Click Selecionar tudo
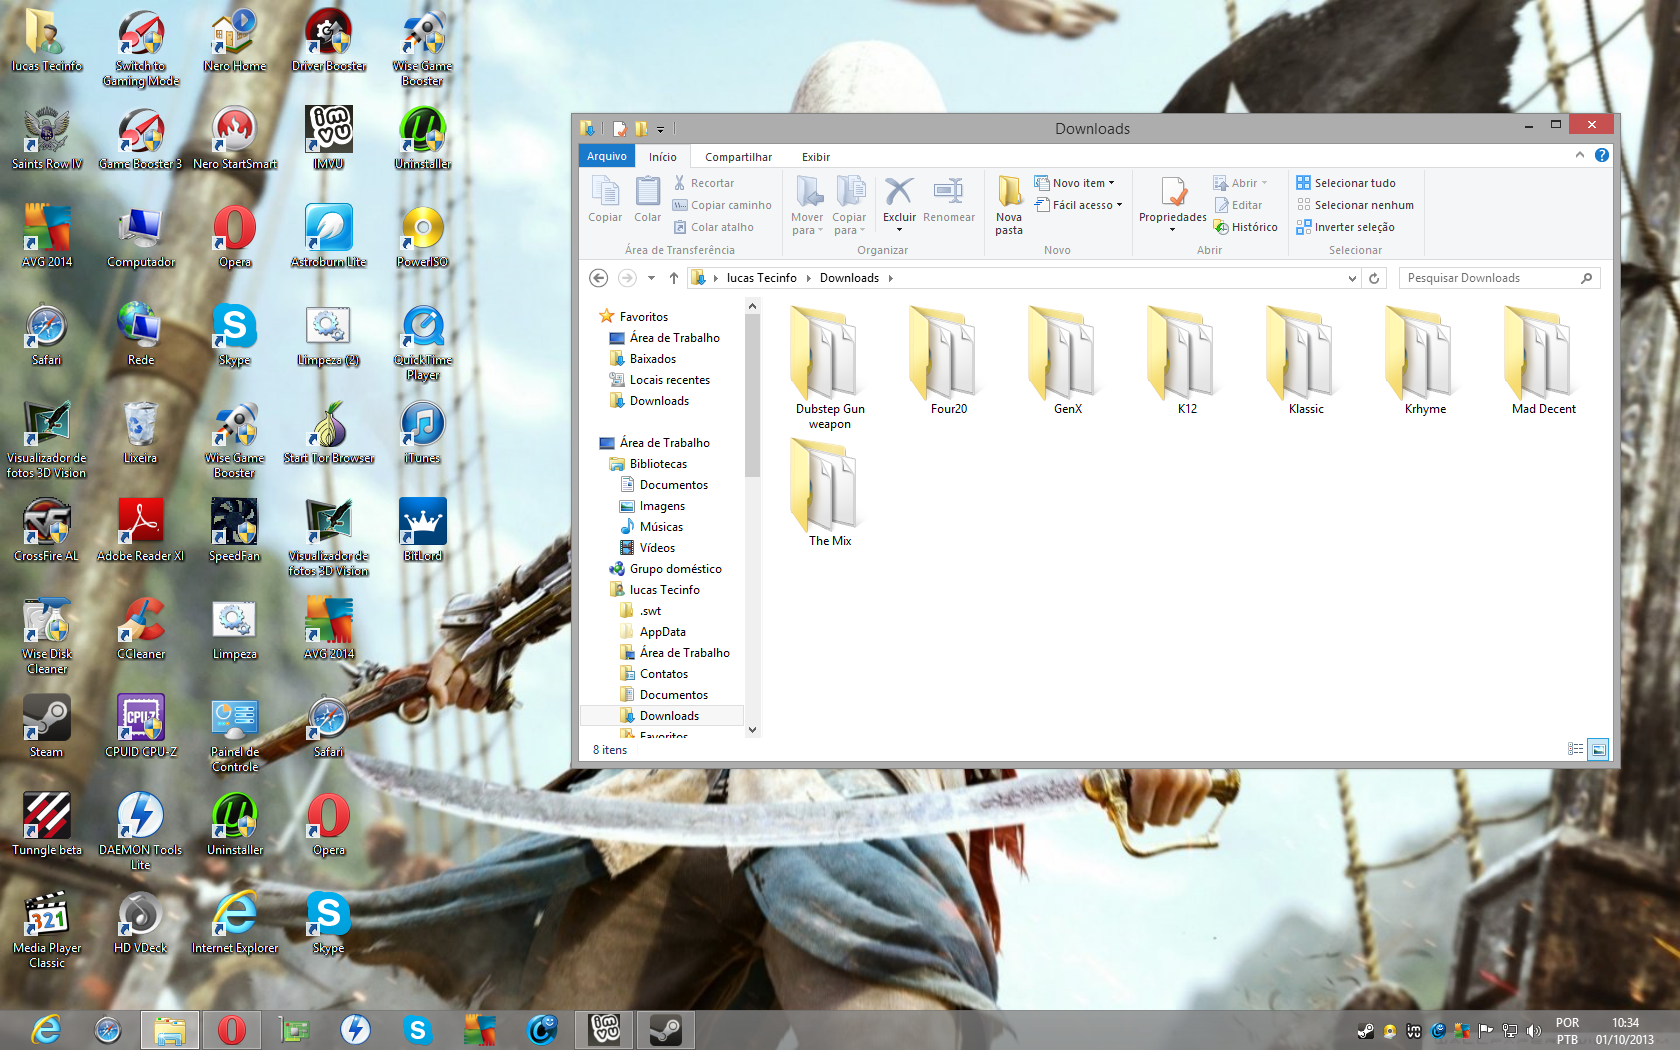 point(1346,183)
